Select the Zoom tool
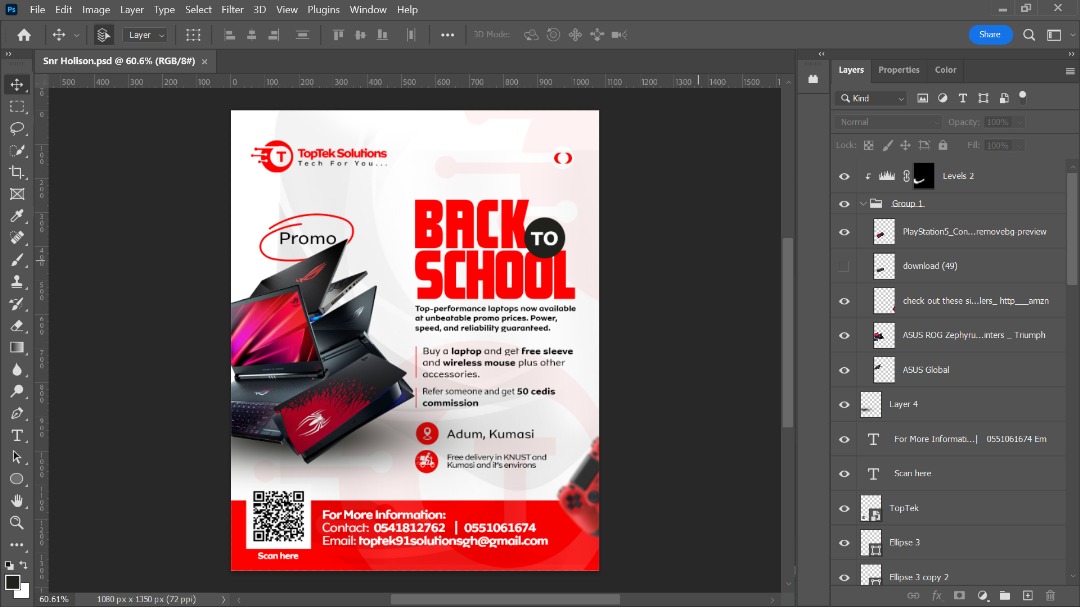 coord(17,523)
